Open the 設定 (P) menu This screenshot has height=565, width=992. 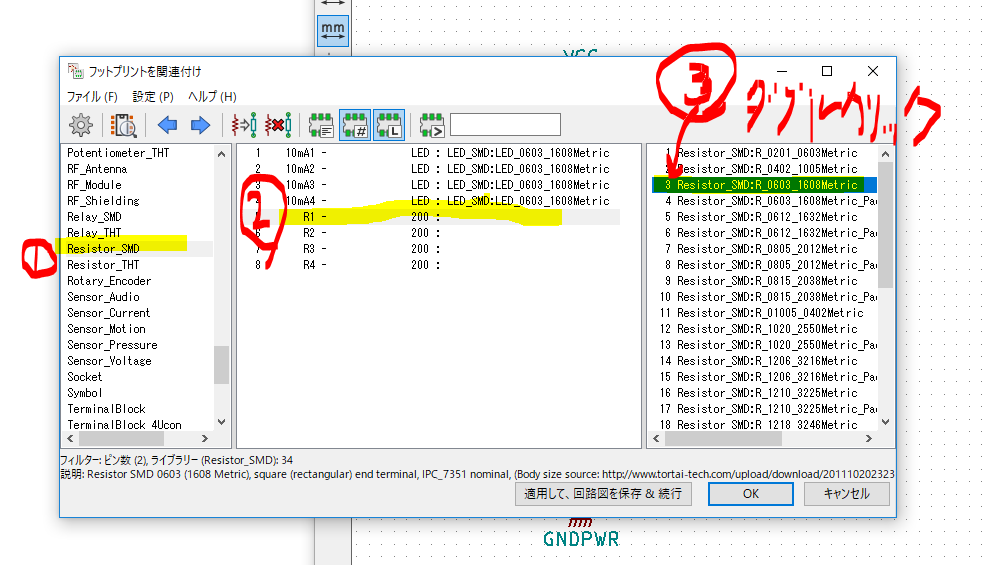coord(152,97)
